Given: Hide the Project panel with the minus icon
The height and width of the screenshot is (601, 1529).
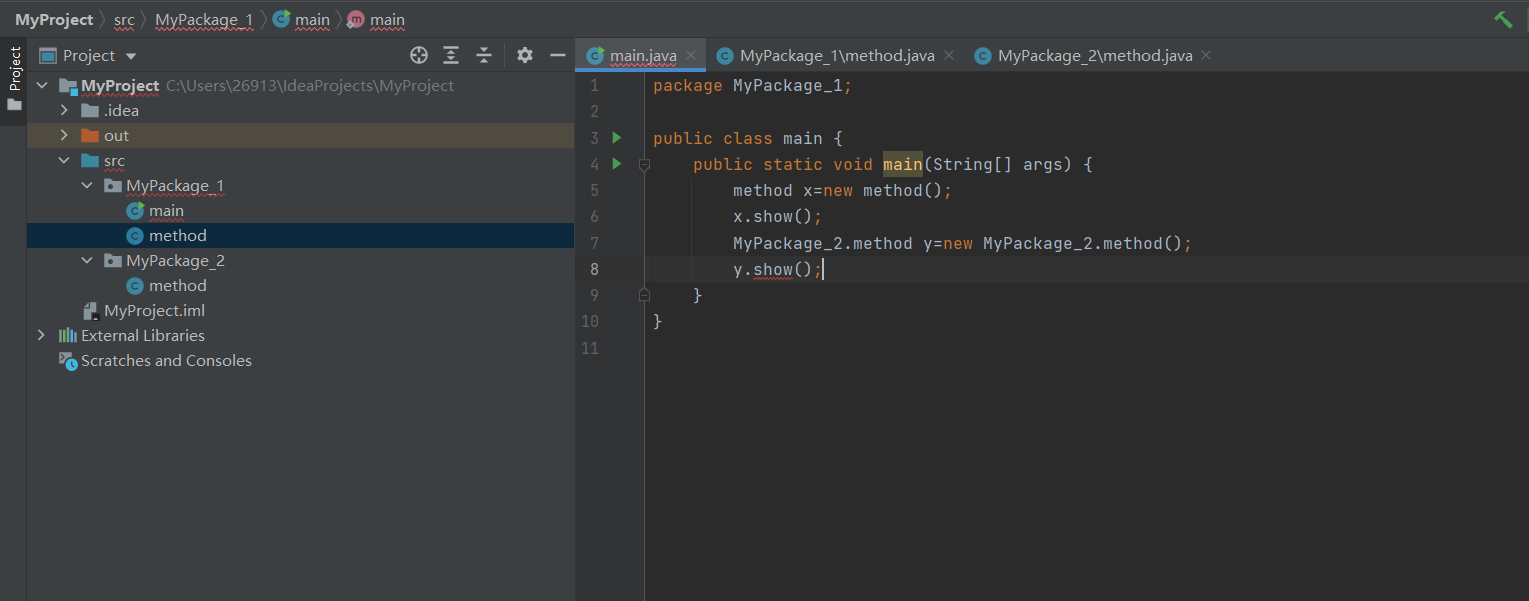Looking at the screenshot, I should [558, 55].
